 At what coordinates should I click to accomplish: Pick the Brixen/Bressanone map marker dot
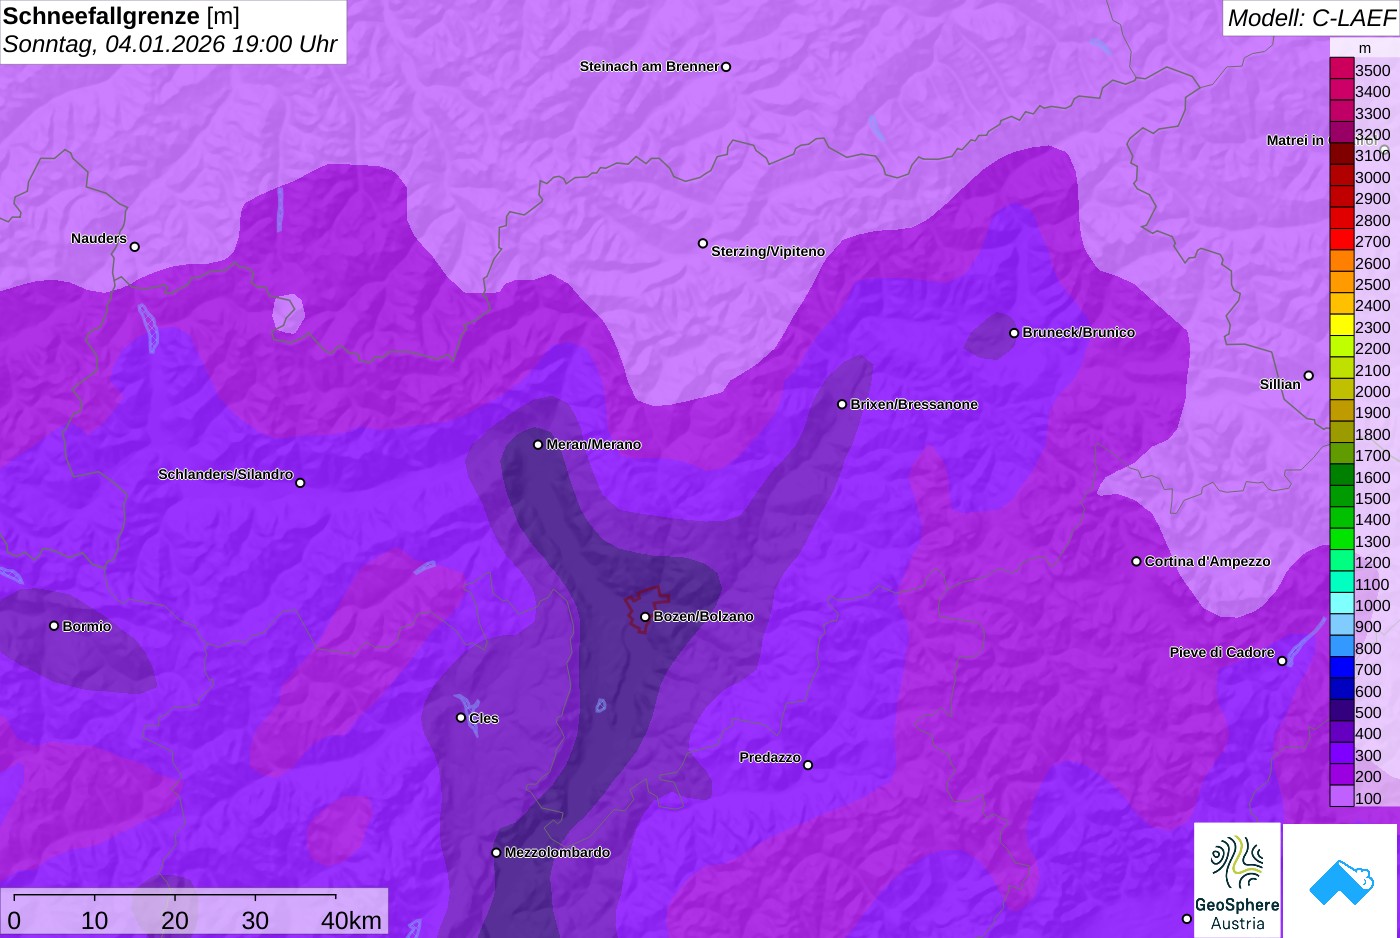(x=842, y=405)
